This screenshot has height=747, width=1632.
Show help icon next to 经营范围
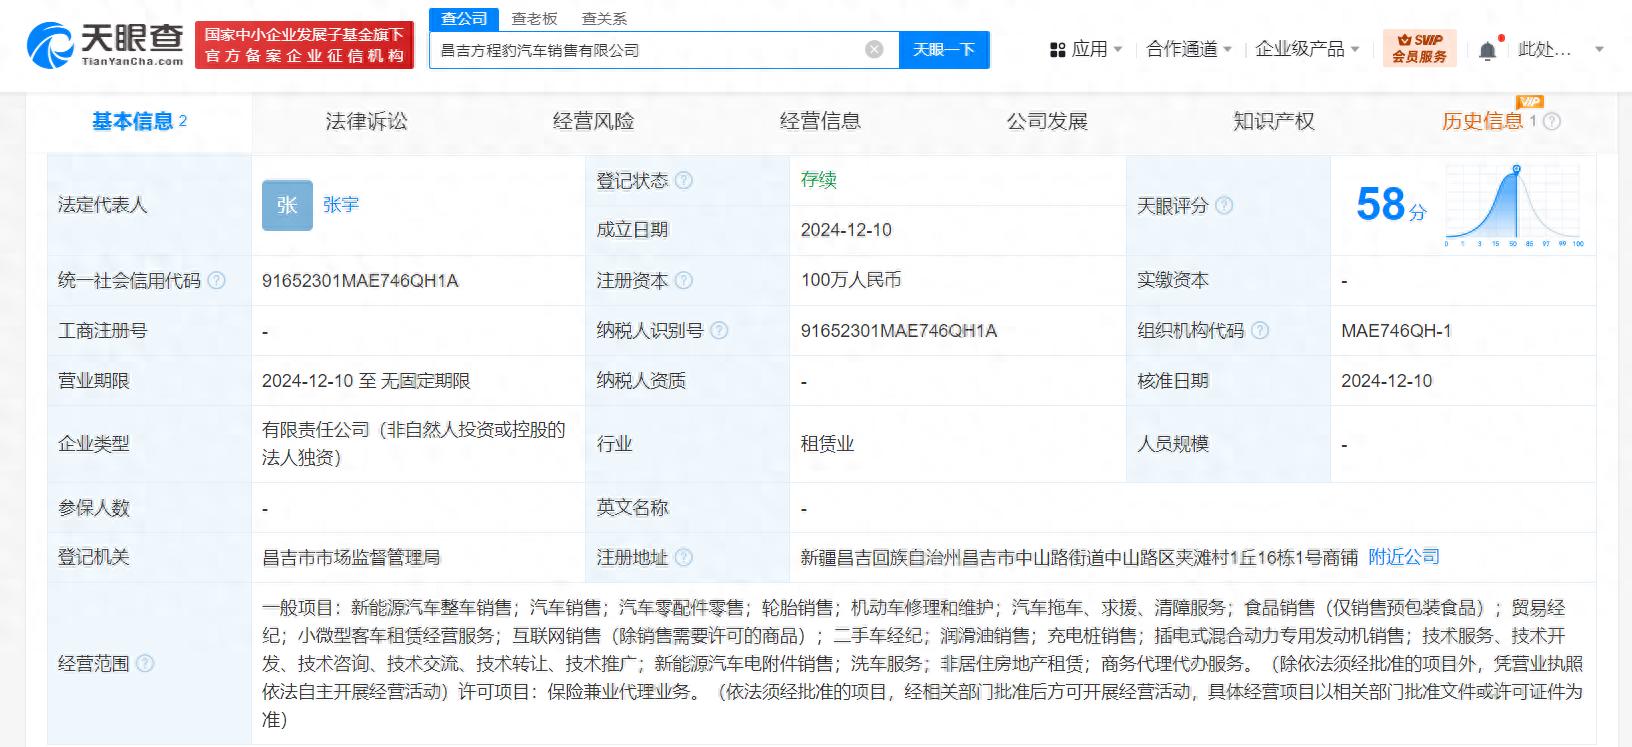pyautogui.click(x=145, y=663)
